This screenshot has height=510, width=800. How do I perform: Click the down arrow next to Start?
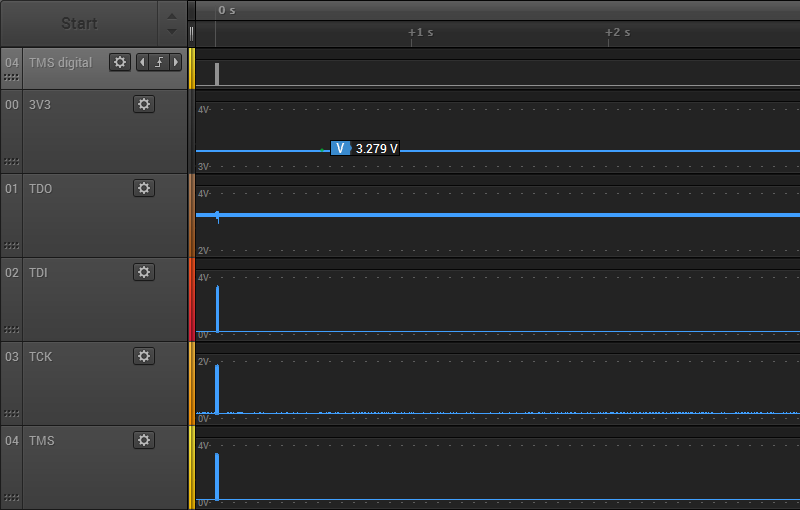click(172, 32)
